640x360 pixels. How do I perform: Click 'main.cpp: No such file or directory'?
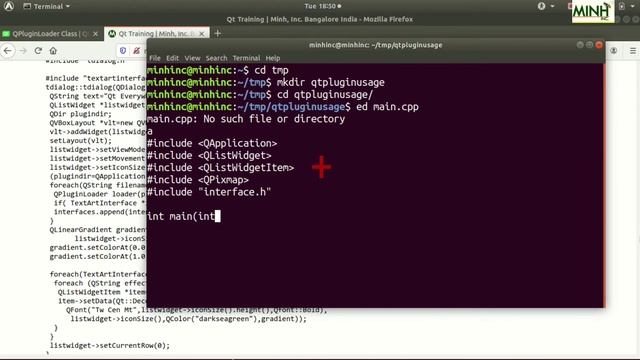(246, 119)
